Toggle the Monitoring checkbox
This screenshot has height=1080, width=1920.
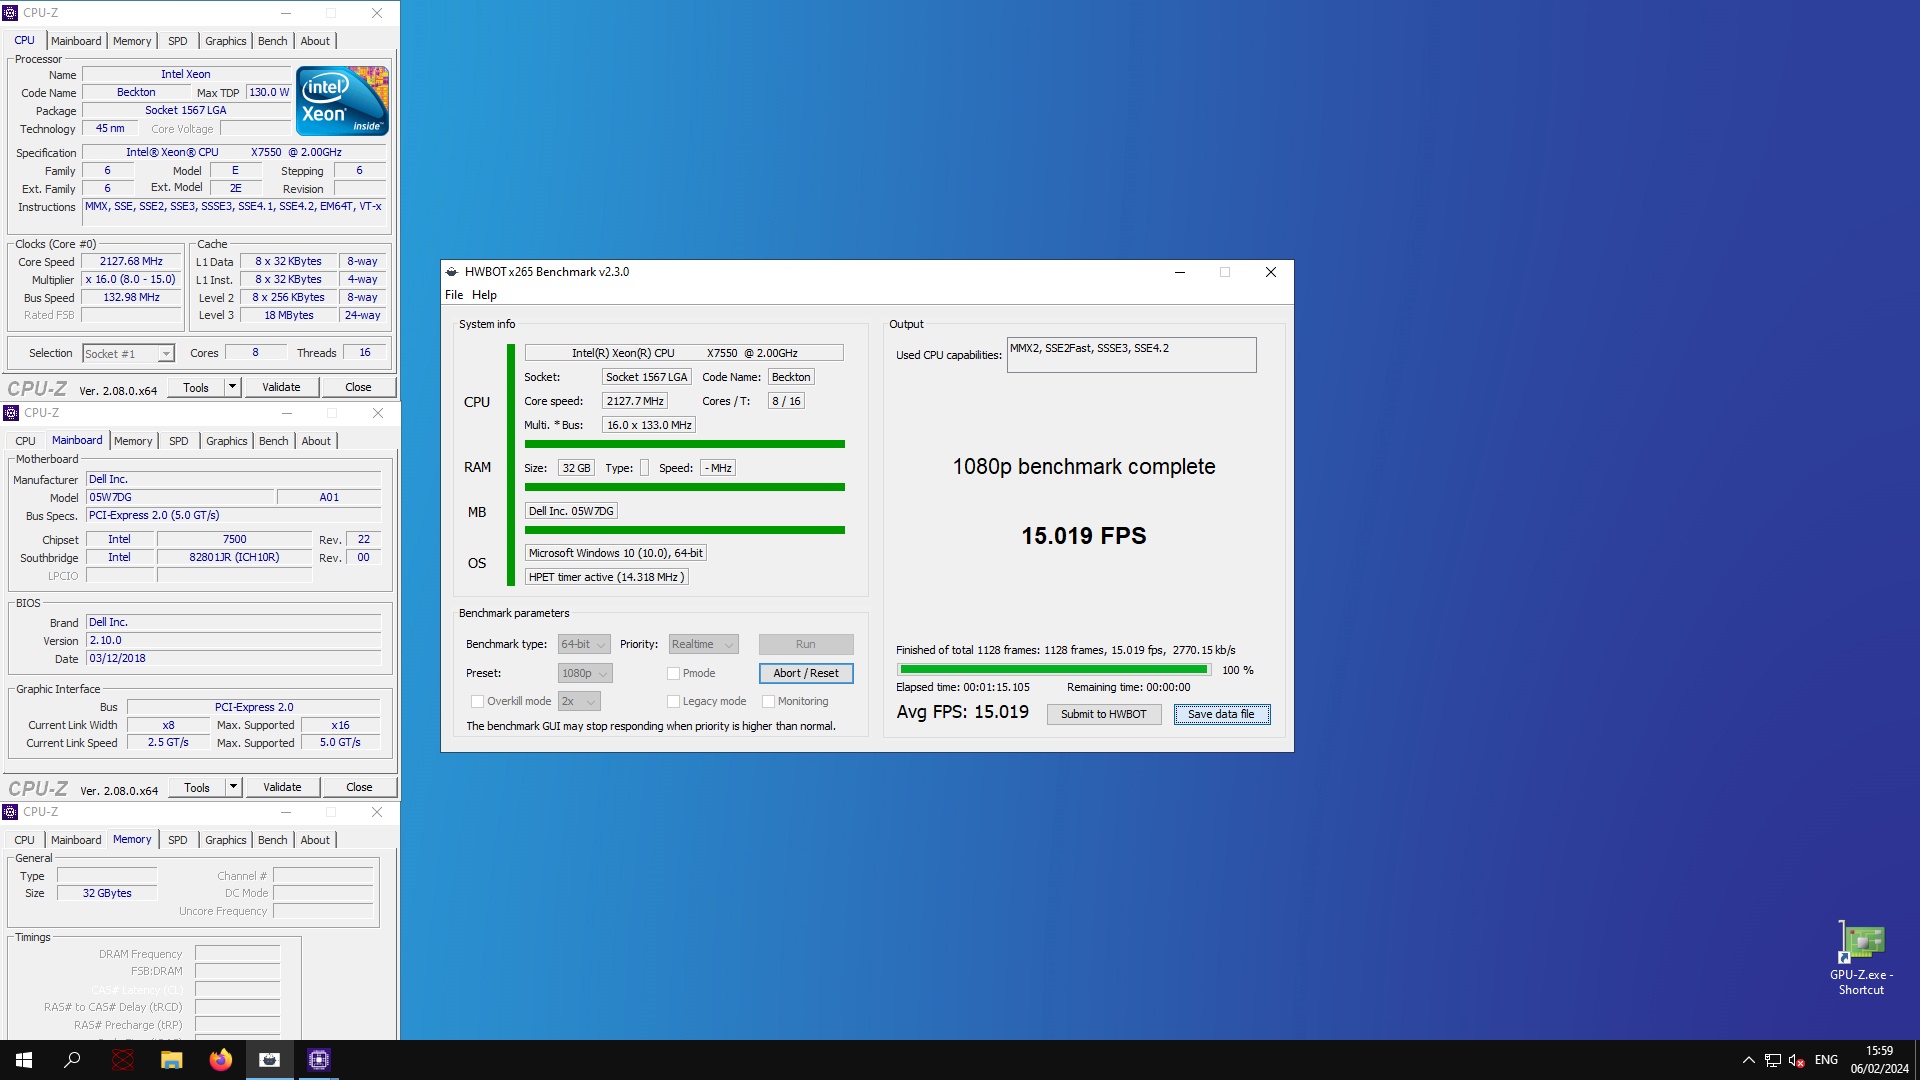[x=768, y=701]
